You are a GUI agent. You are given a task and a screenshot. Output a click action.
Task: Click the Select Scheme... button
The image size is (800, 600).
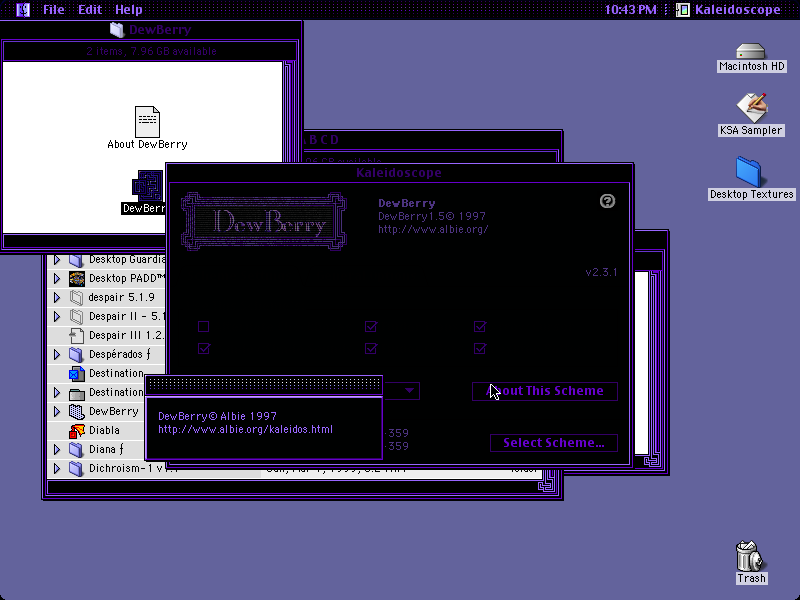click(554, 443)
